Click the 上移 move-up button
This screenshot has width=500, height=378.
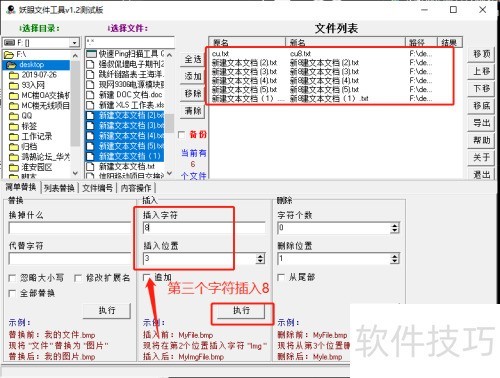click(x=482, y=71)
